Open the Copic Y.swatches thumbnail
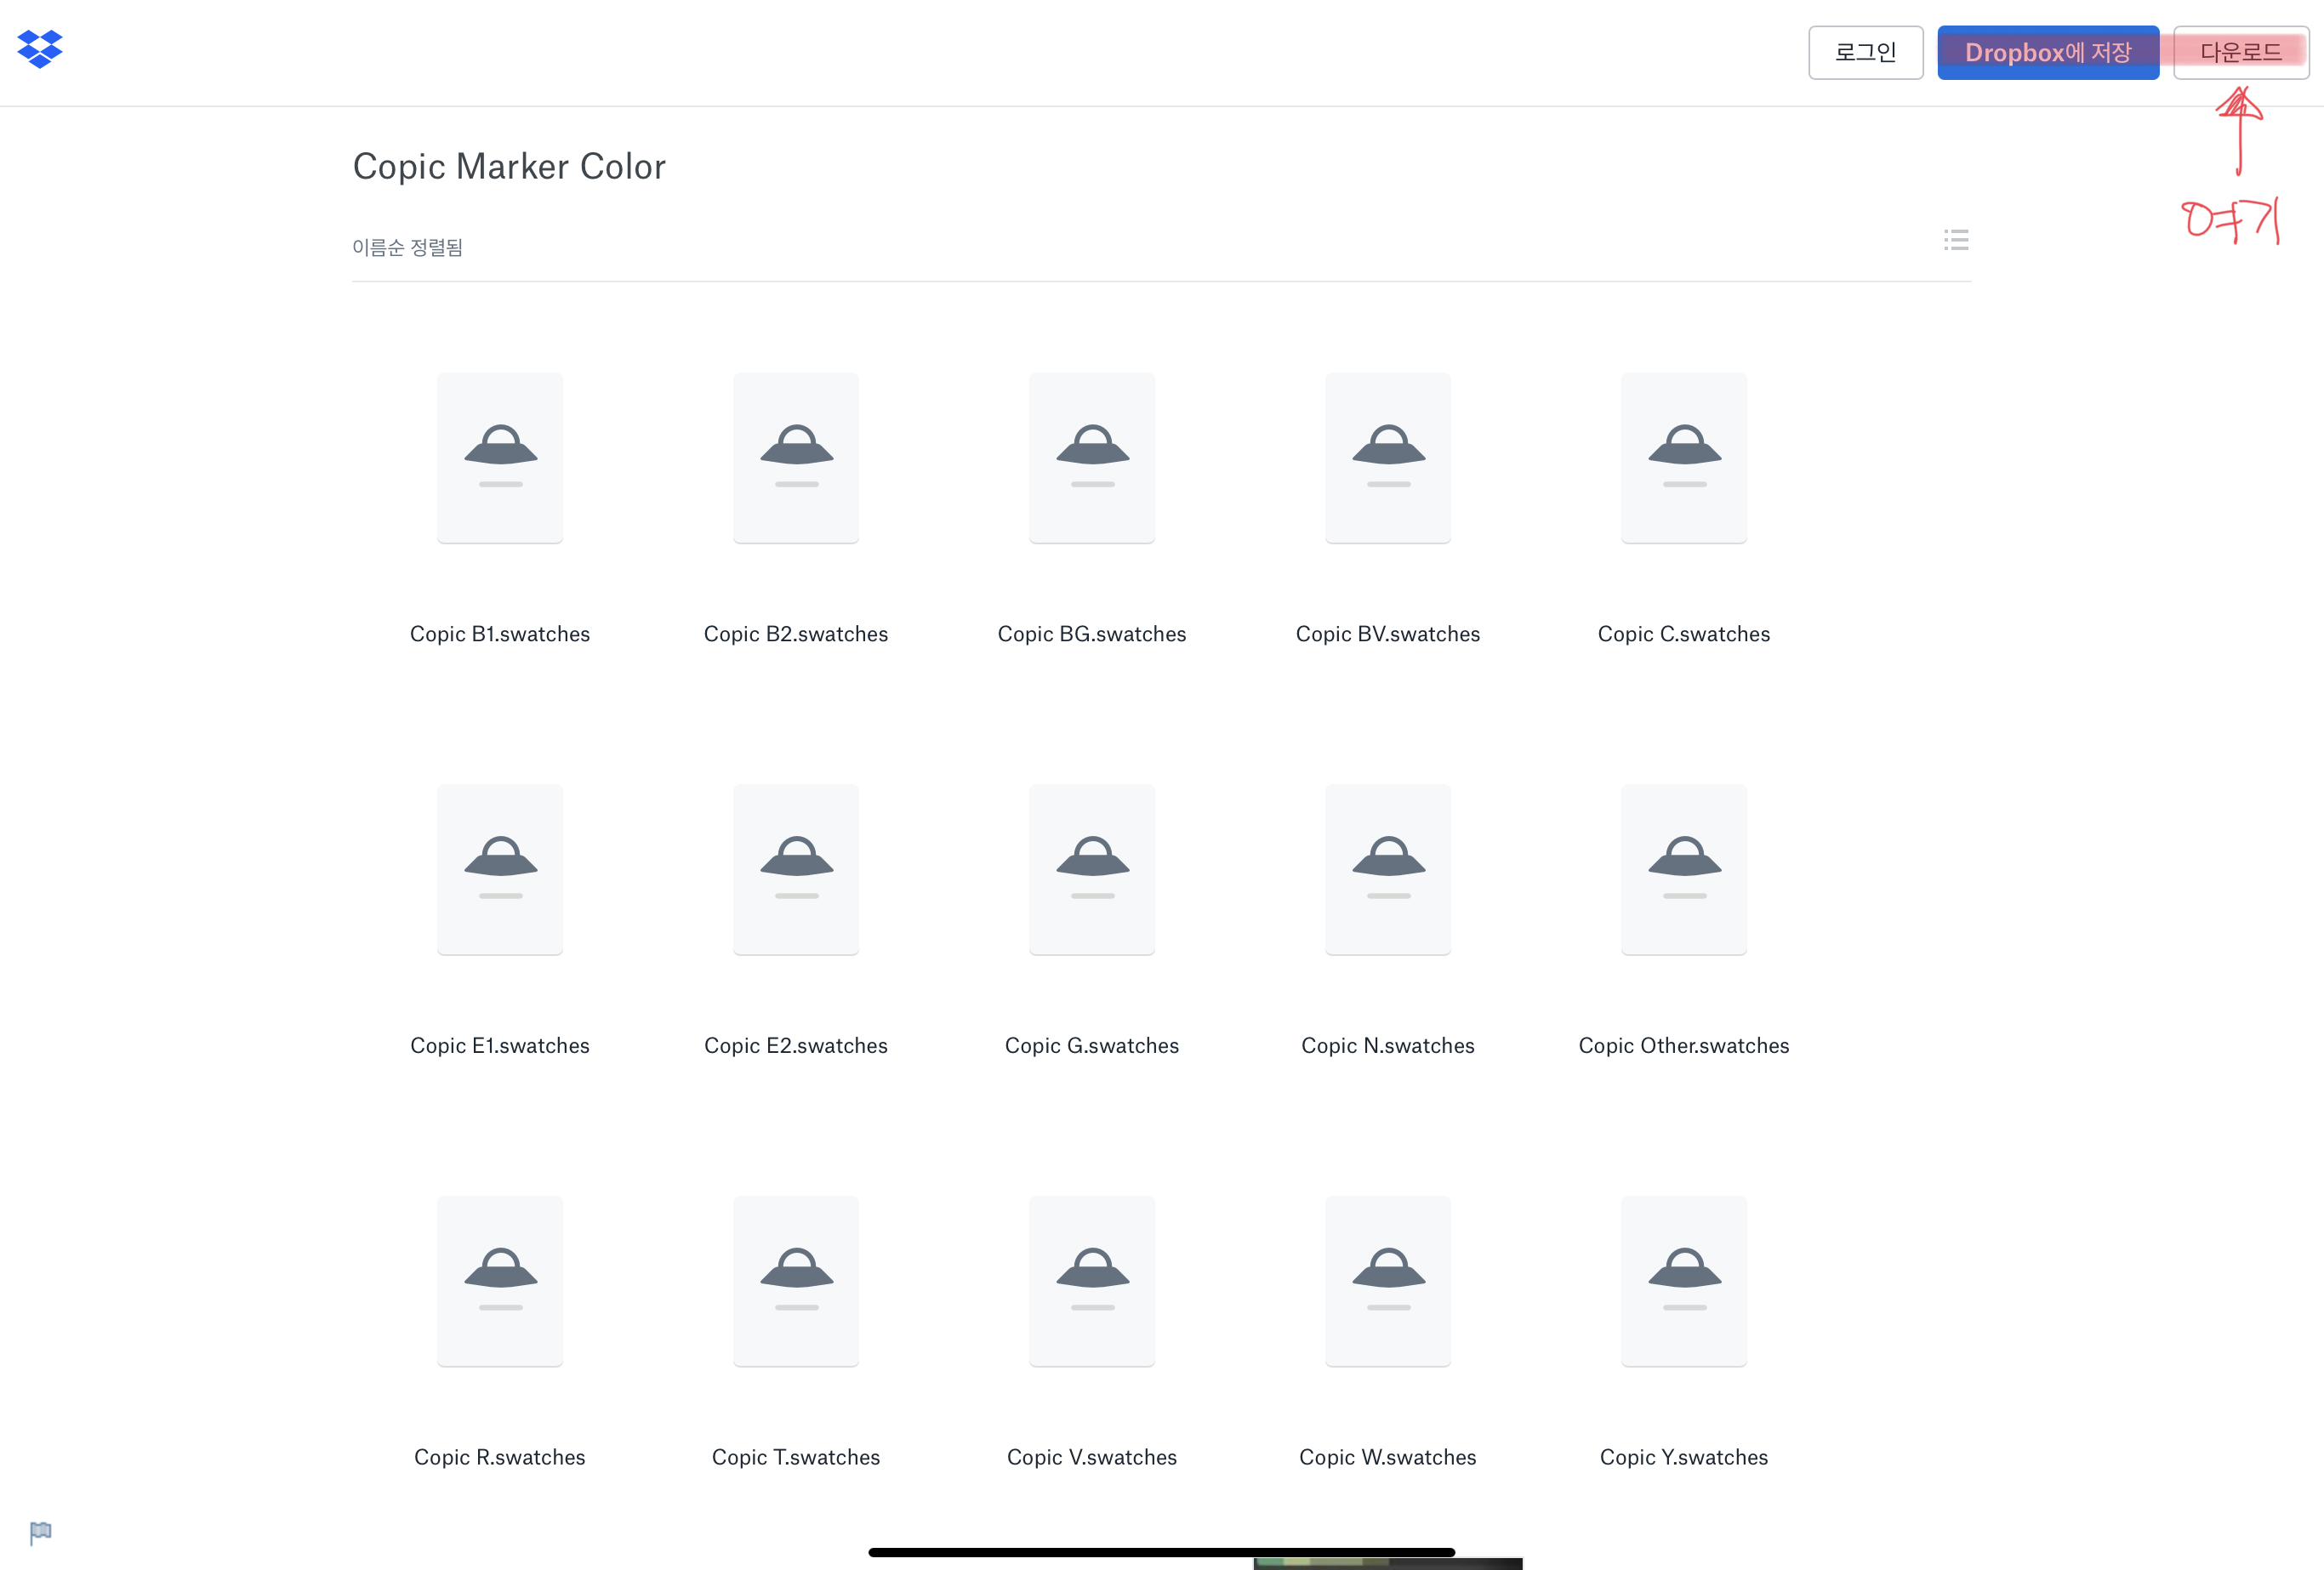 [x=1684, y=1281]
